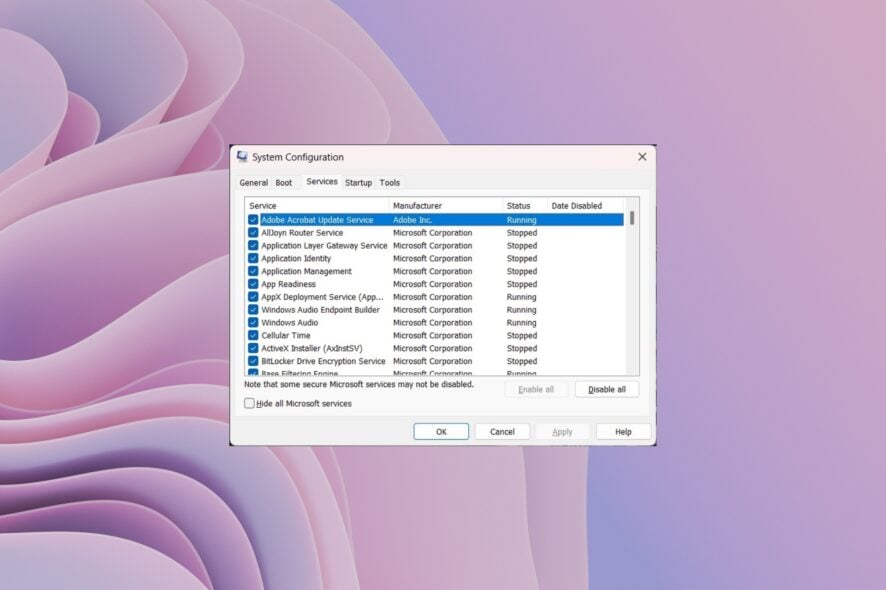
Task: Select Application Layer Gateway Service name
Action: click(x=324, y=245)
